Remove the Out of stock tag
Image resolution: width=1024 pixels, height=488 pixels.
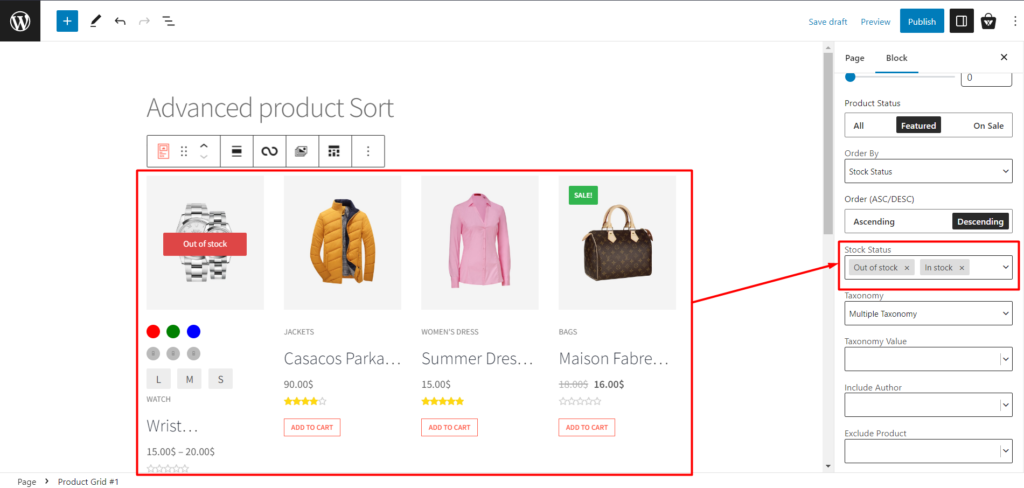(x=906, y=268)
